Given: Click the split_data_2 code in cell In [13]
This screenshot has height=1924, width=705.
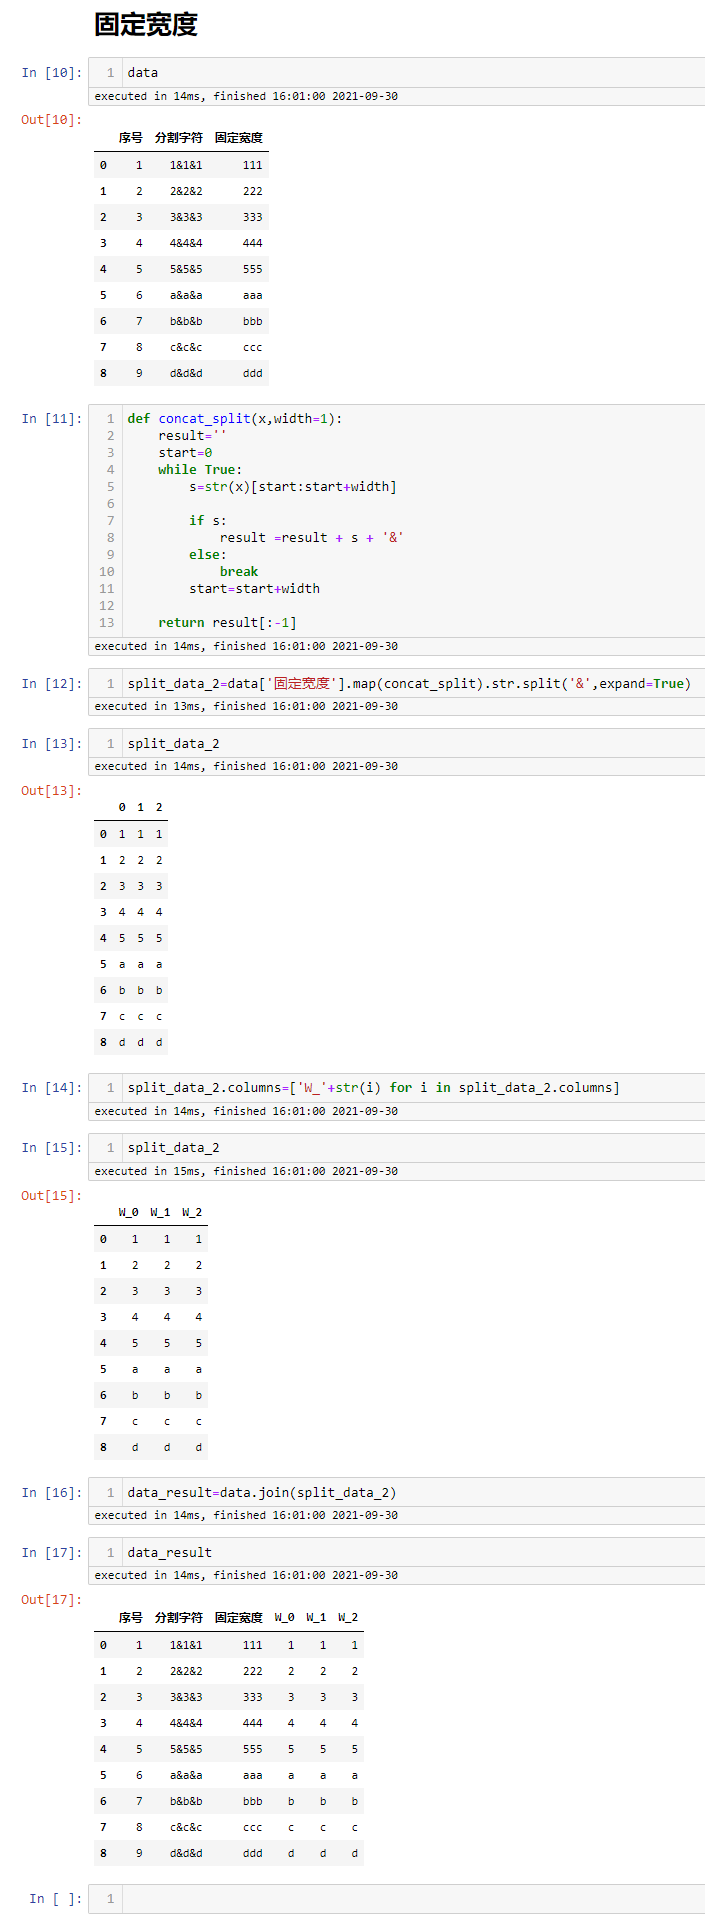Looking at the screenshot, I should 173,744.
